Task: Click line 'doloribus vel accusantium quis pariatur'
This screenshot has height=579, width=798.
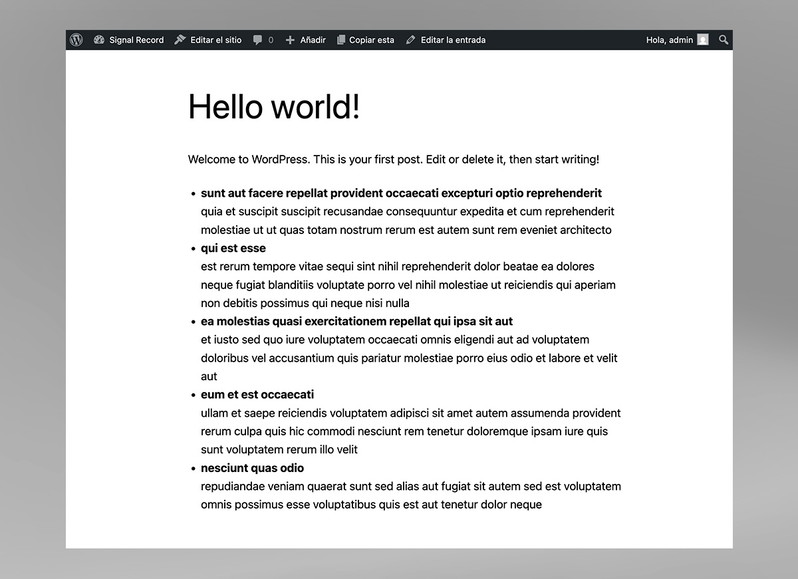Action: 409,358
